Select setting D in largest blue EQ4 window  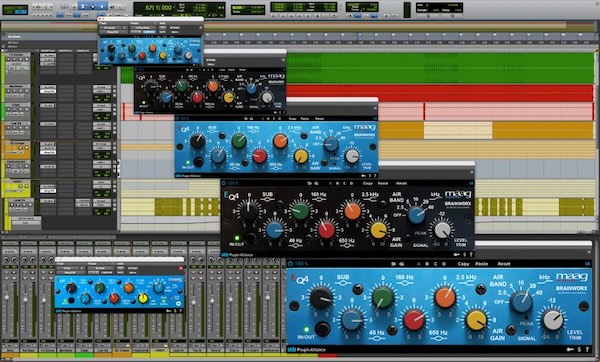click(x=444, y=264)
